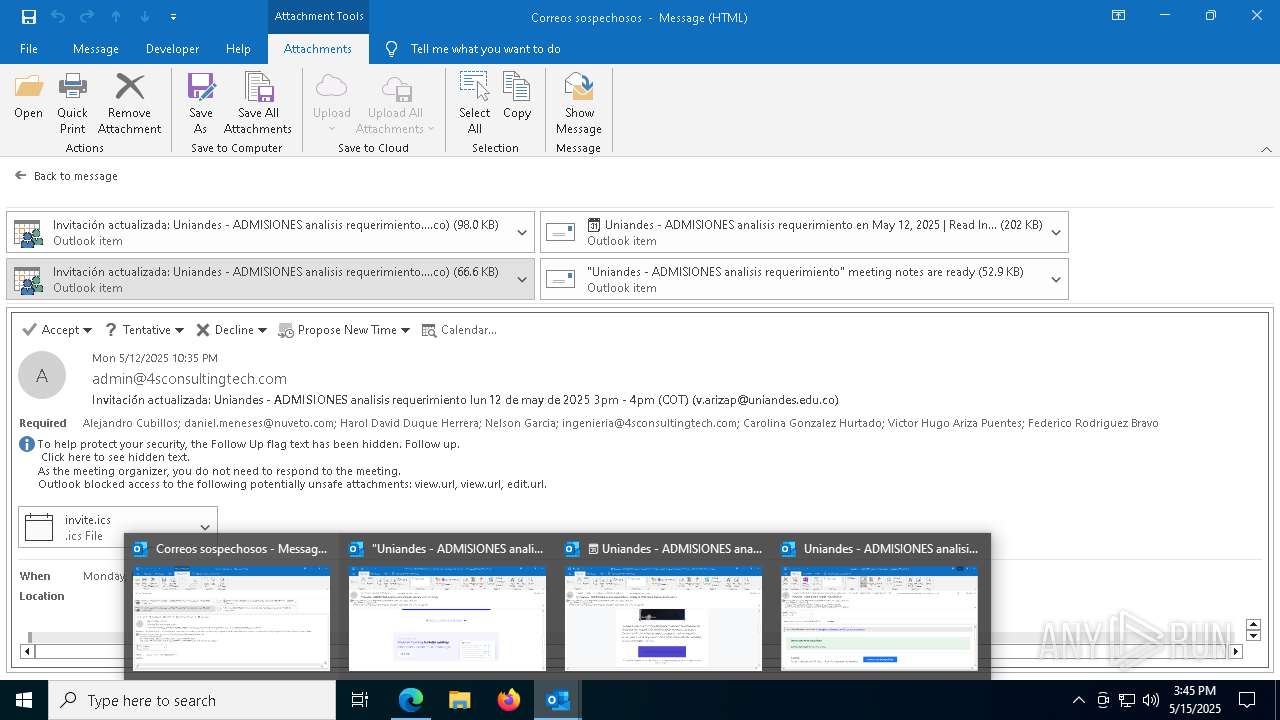Click the volume tray icon
The height and width of the screenshot is (720, 1280).
pos(1151,700)
